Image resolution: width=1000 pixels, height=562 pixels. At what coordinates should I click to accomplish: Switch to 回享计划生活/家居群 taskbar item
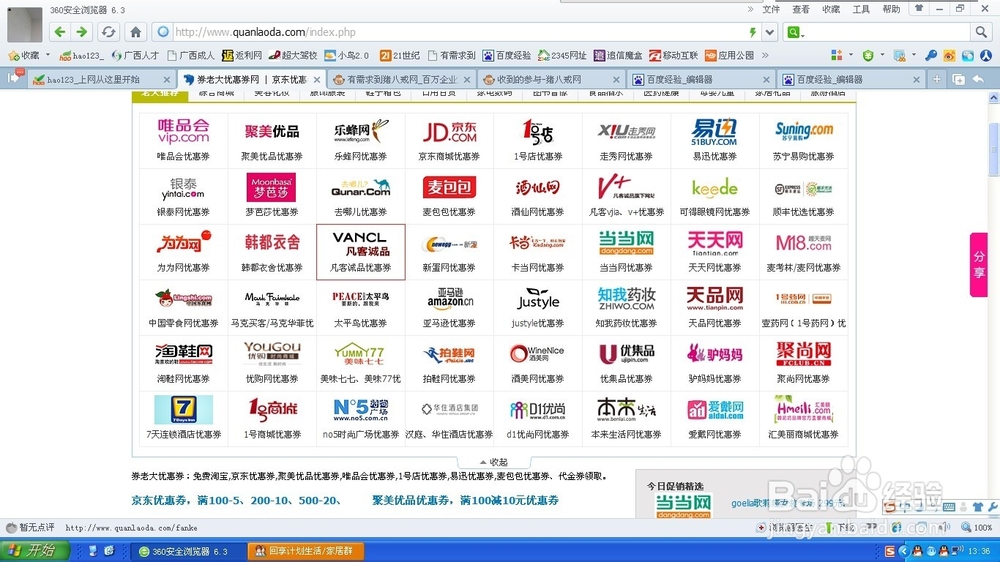point(305,551)
